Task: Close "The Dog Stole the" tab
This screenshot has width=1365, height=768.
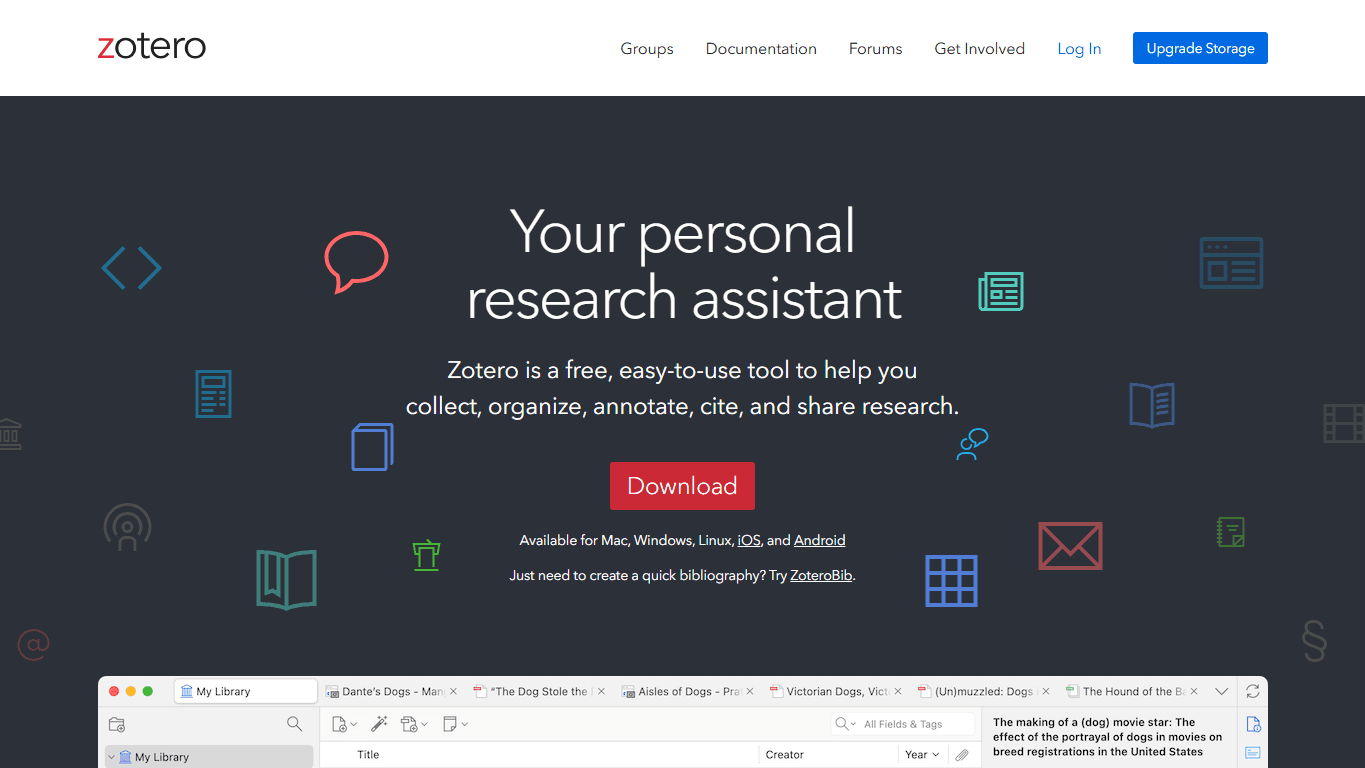Action: [601, 691]
